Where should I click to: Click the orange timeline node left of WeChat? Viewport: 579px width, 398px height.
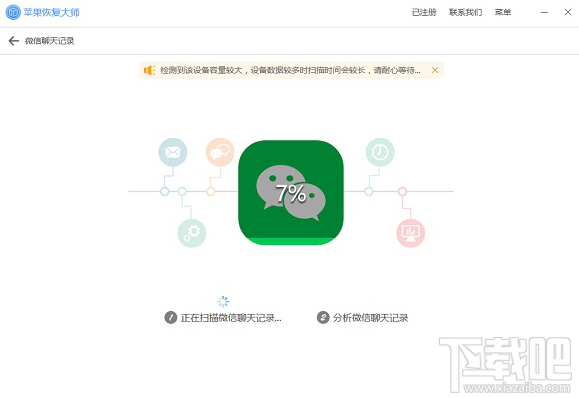[x=210, y=191]
